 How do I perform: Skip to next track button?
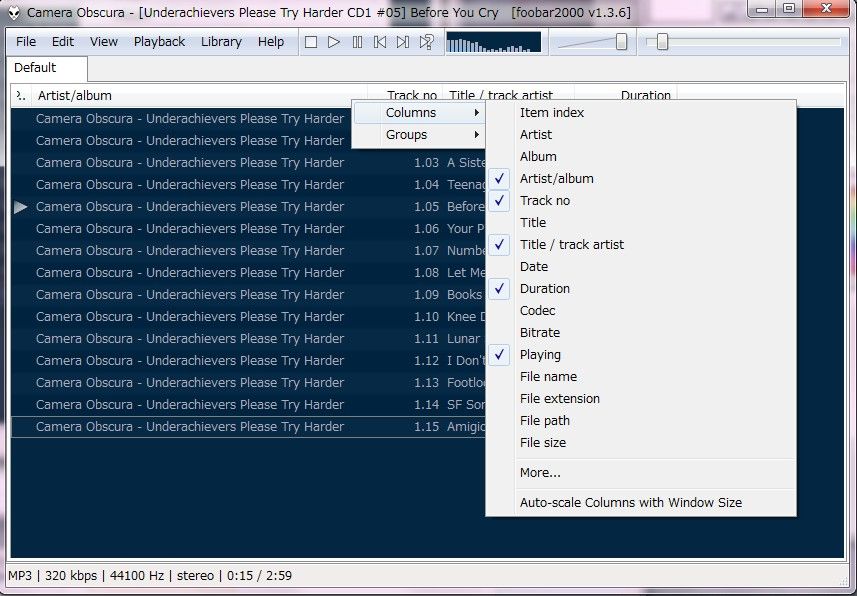point(403,42)
